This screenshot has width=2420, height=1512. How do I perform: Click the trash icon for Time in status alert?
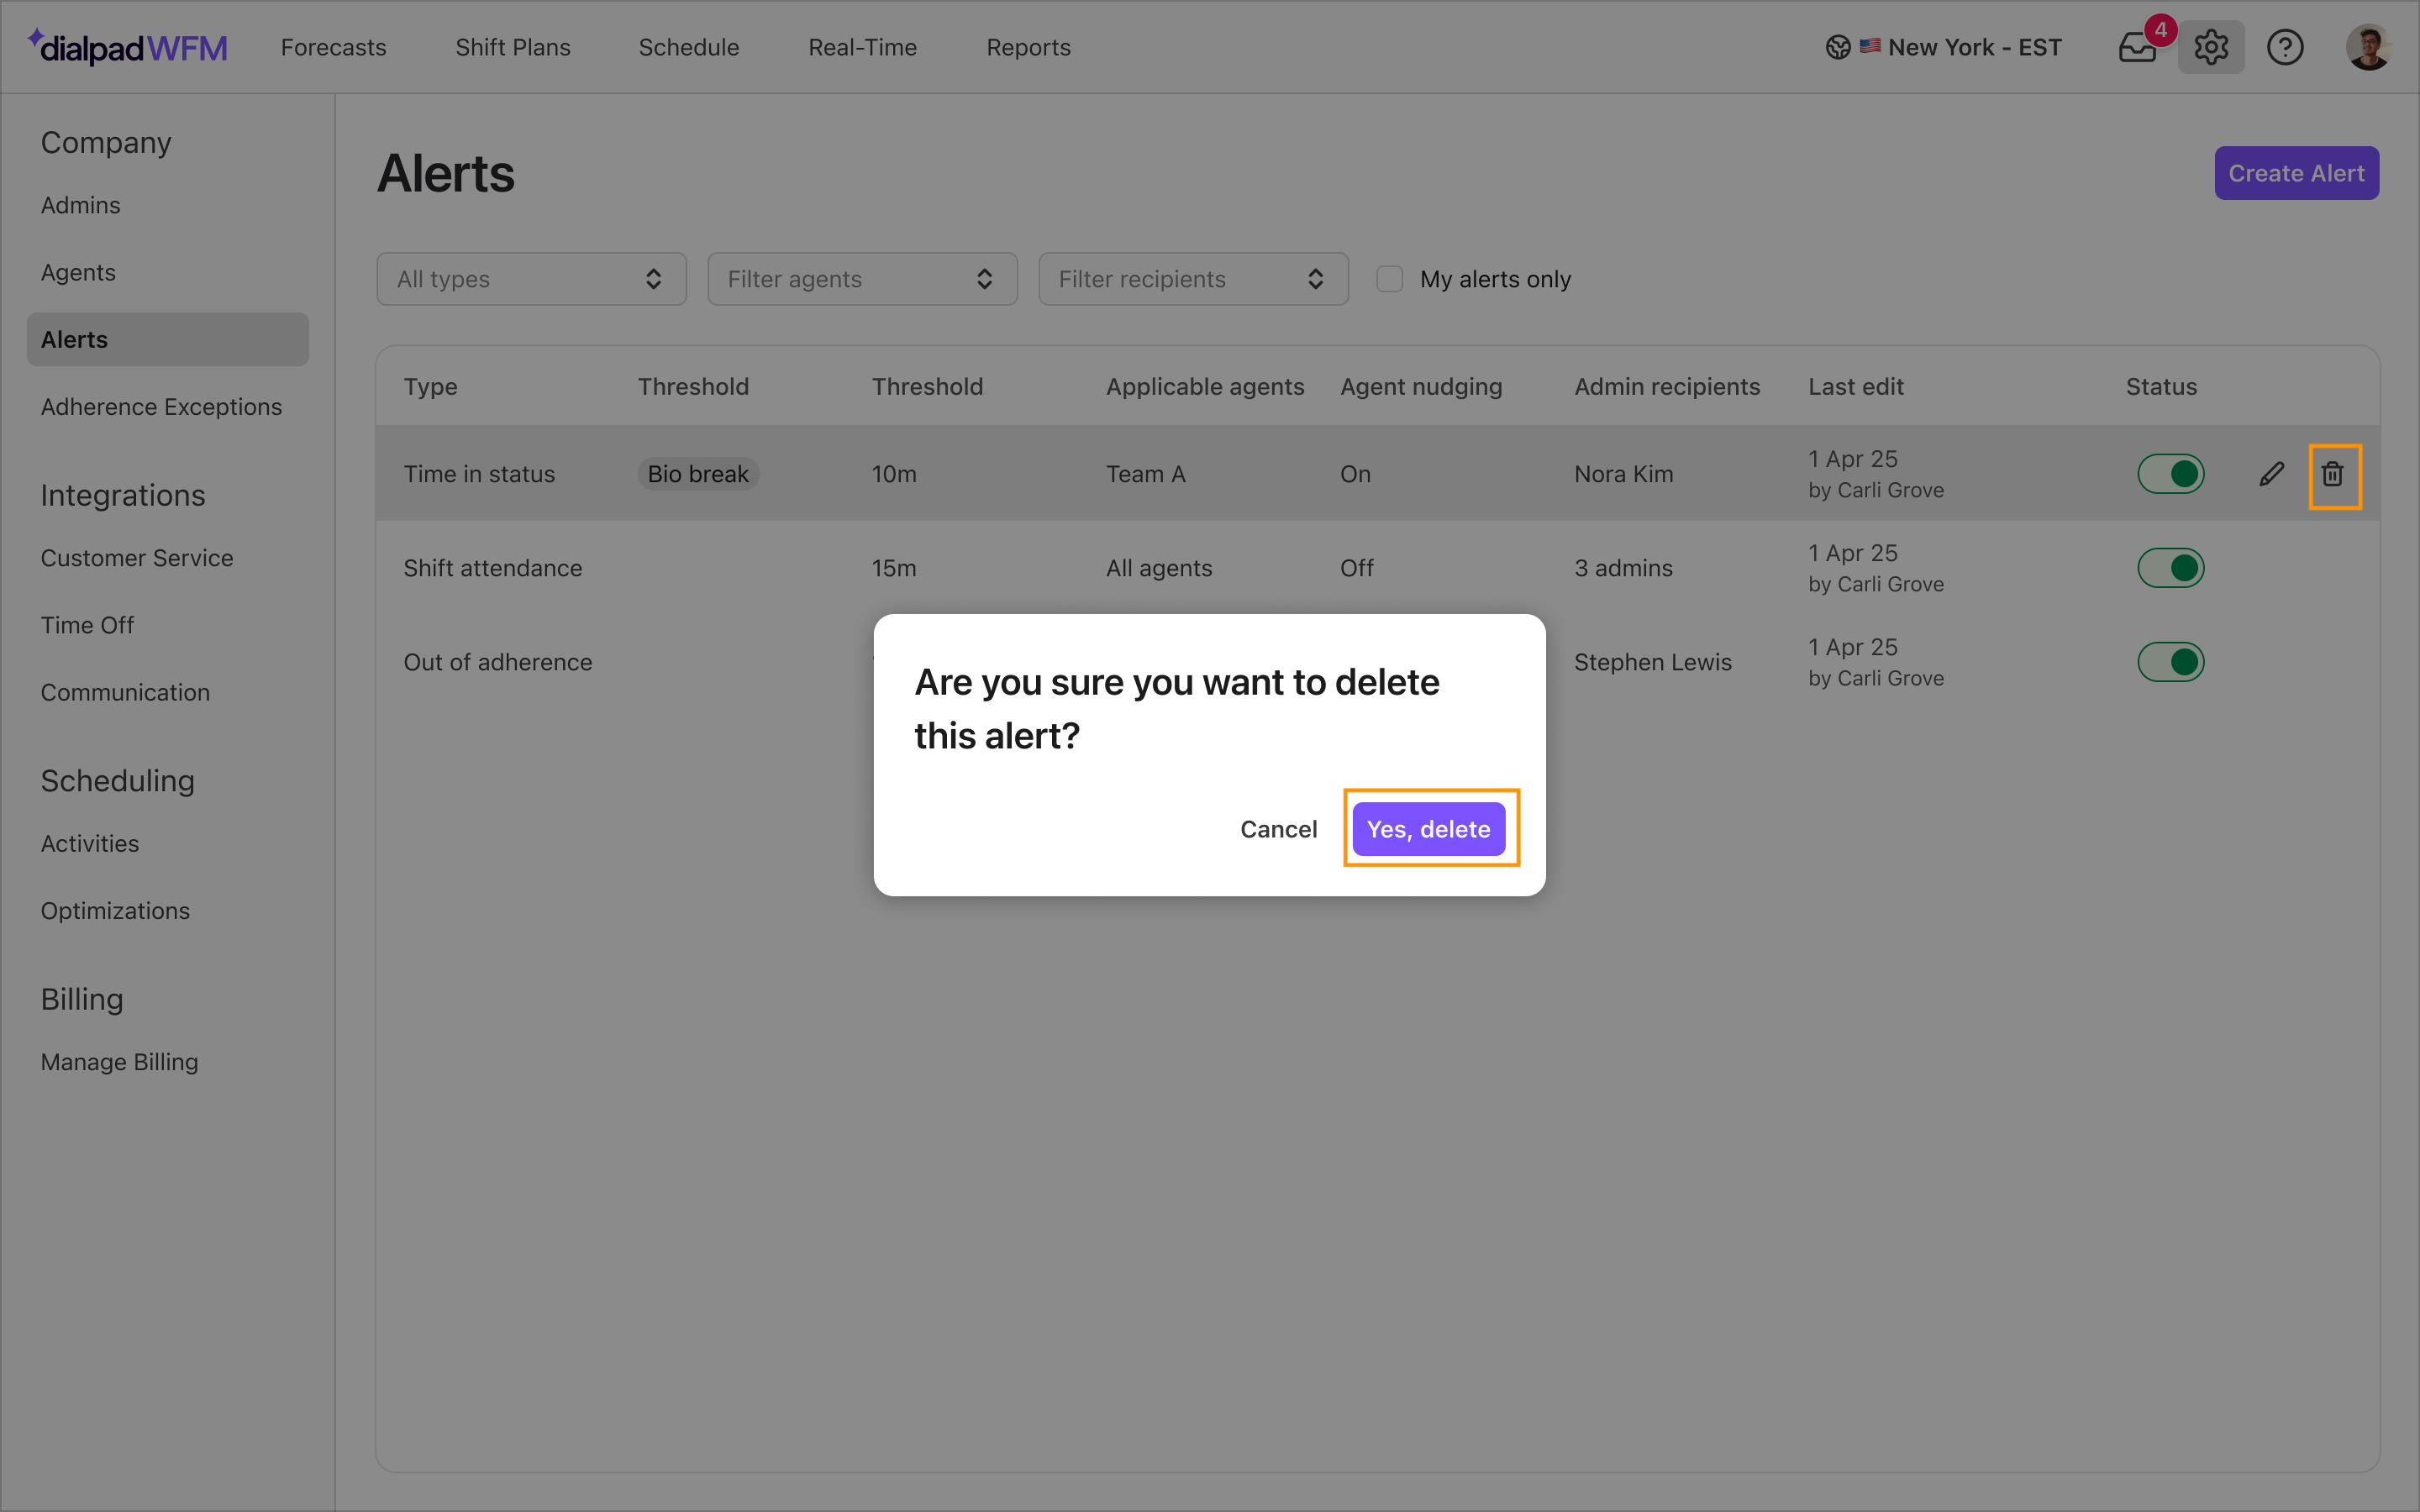tap(2333, 474)
